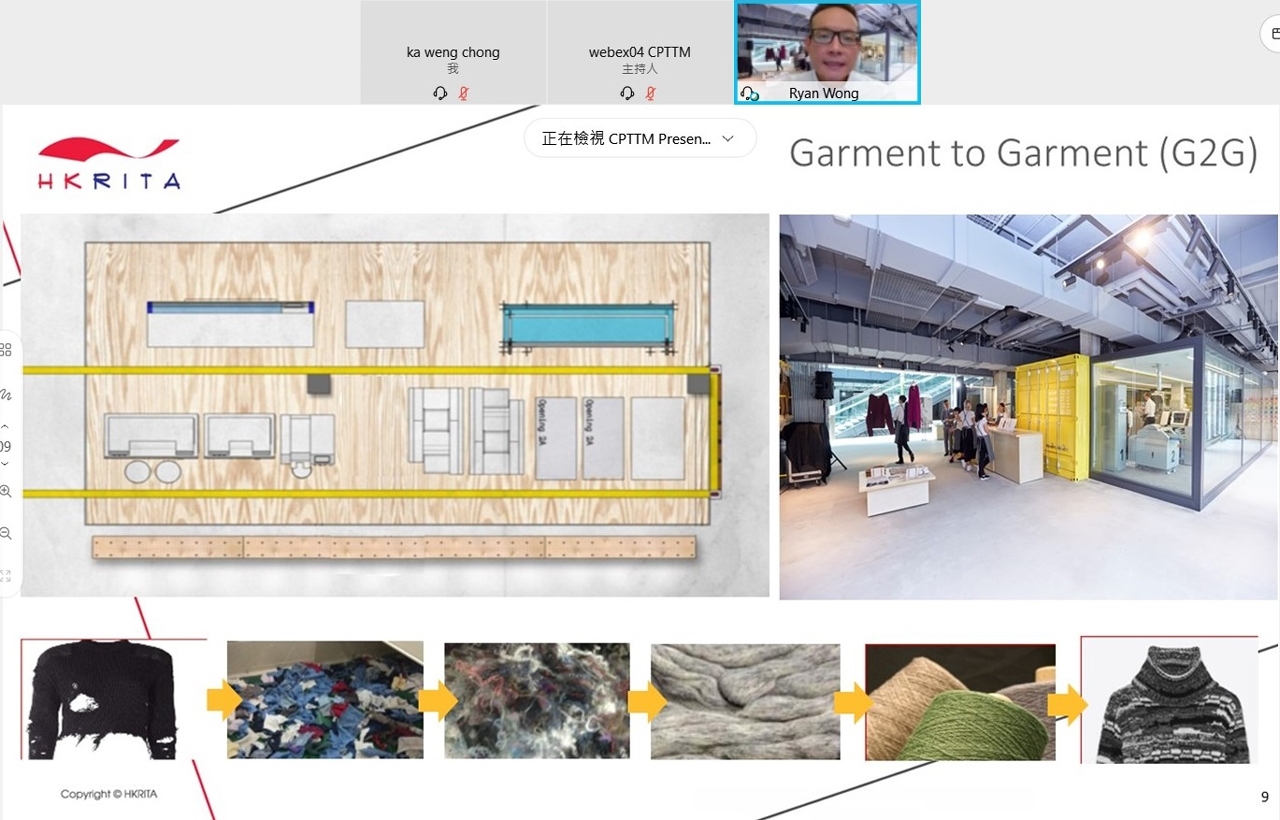Go to next page with down chevron
Image resolution: width=1280 pixels, height=820 pixels.
(x=5, y=464)
